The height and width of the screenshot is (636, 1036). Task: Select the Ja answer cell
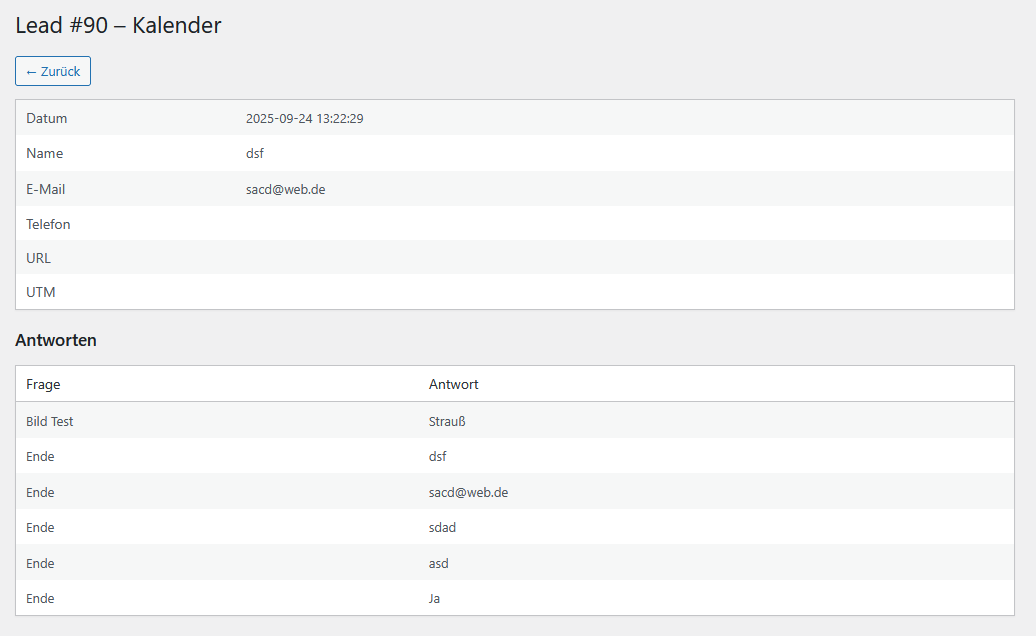434,598
